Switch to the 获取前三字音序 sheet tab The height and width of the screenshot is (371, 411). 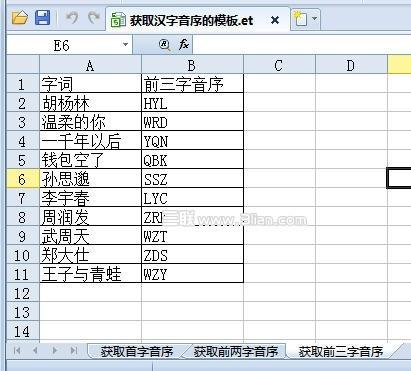tap(341, 351)
